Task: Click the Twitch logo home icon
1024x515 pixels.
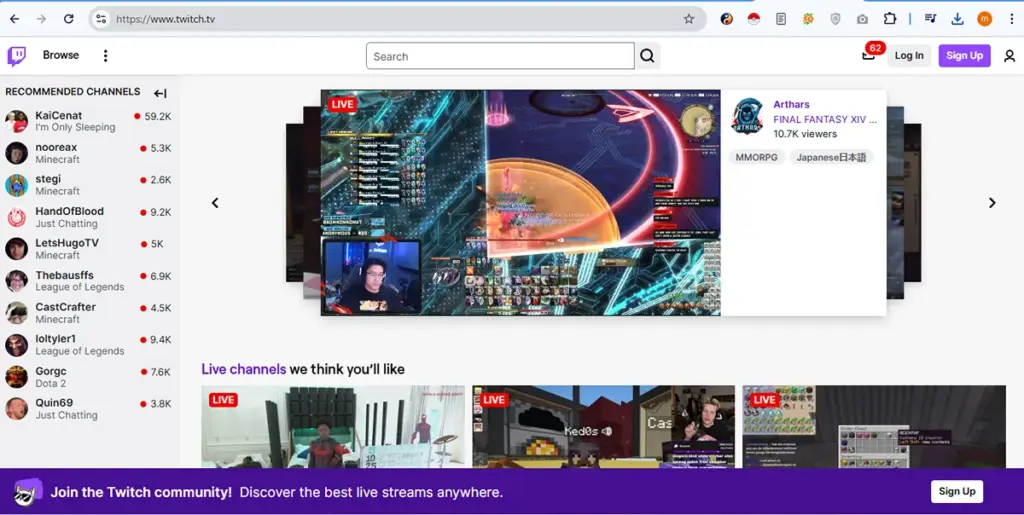Action: (16, 56)
